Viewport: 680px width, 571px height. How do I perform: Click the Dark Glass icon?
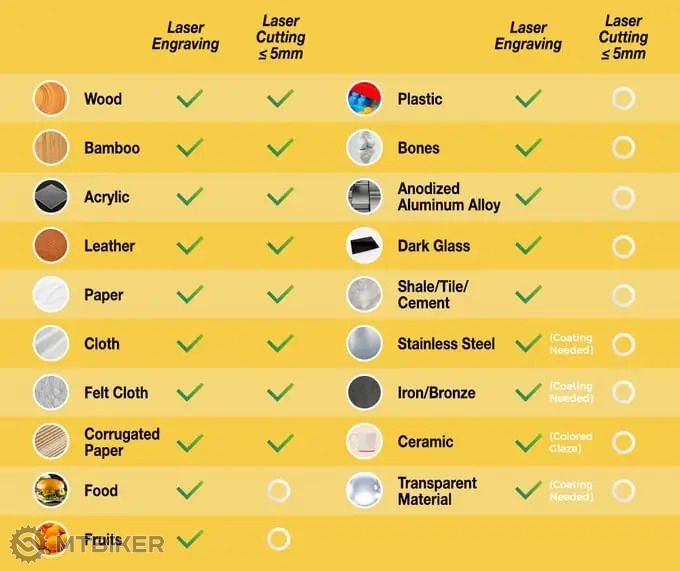pos(364,246)
